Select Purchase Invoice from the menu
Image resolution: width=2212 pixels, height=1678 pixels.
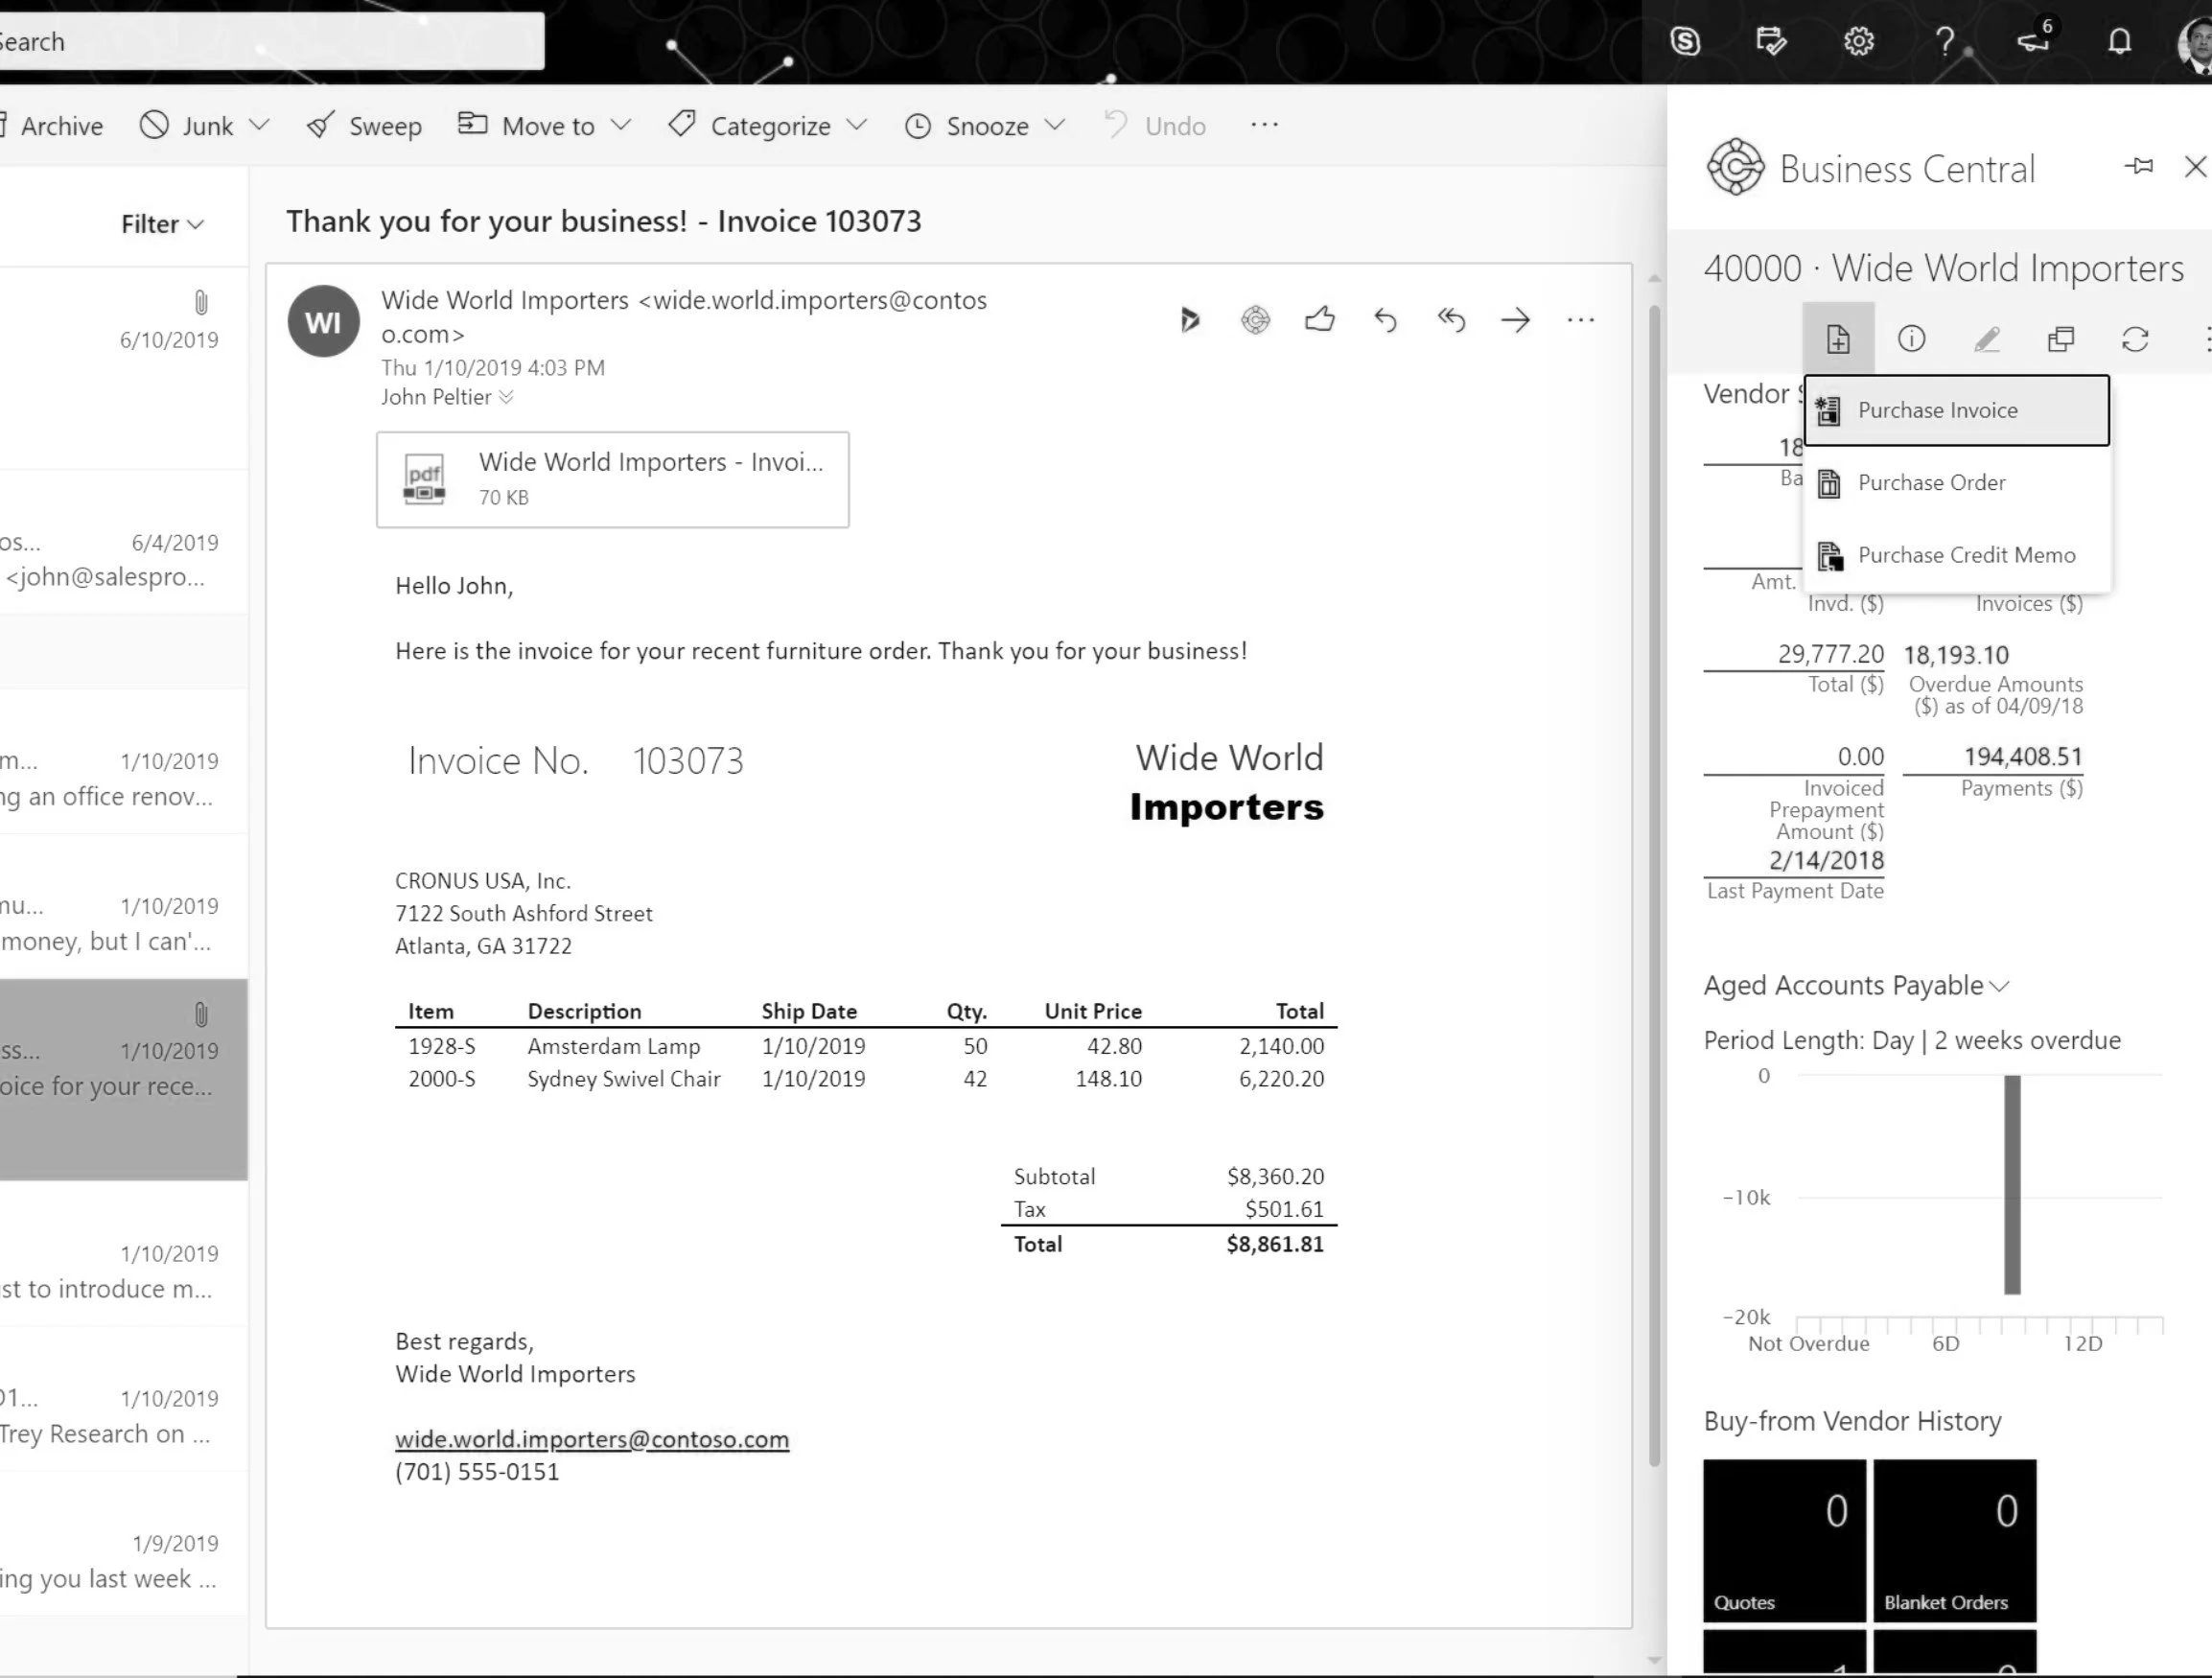coord(1957,410)
